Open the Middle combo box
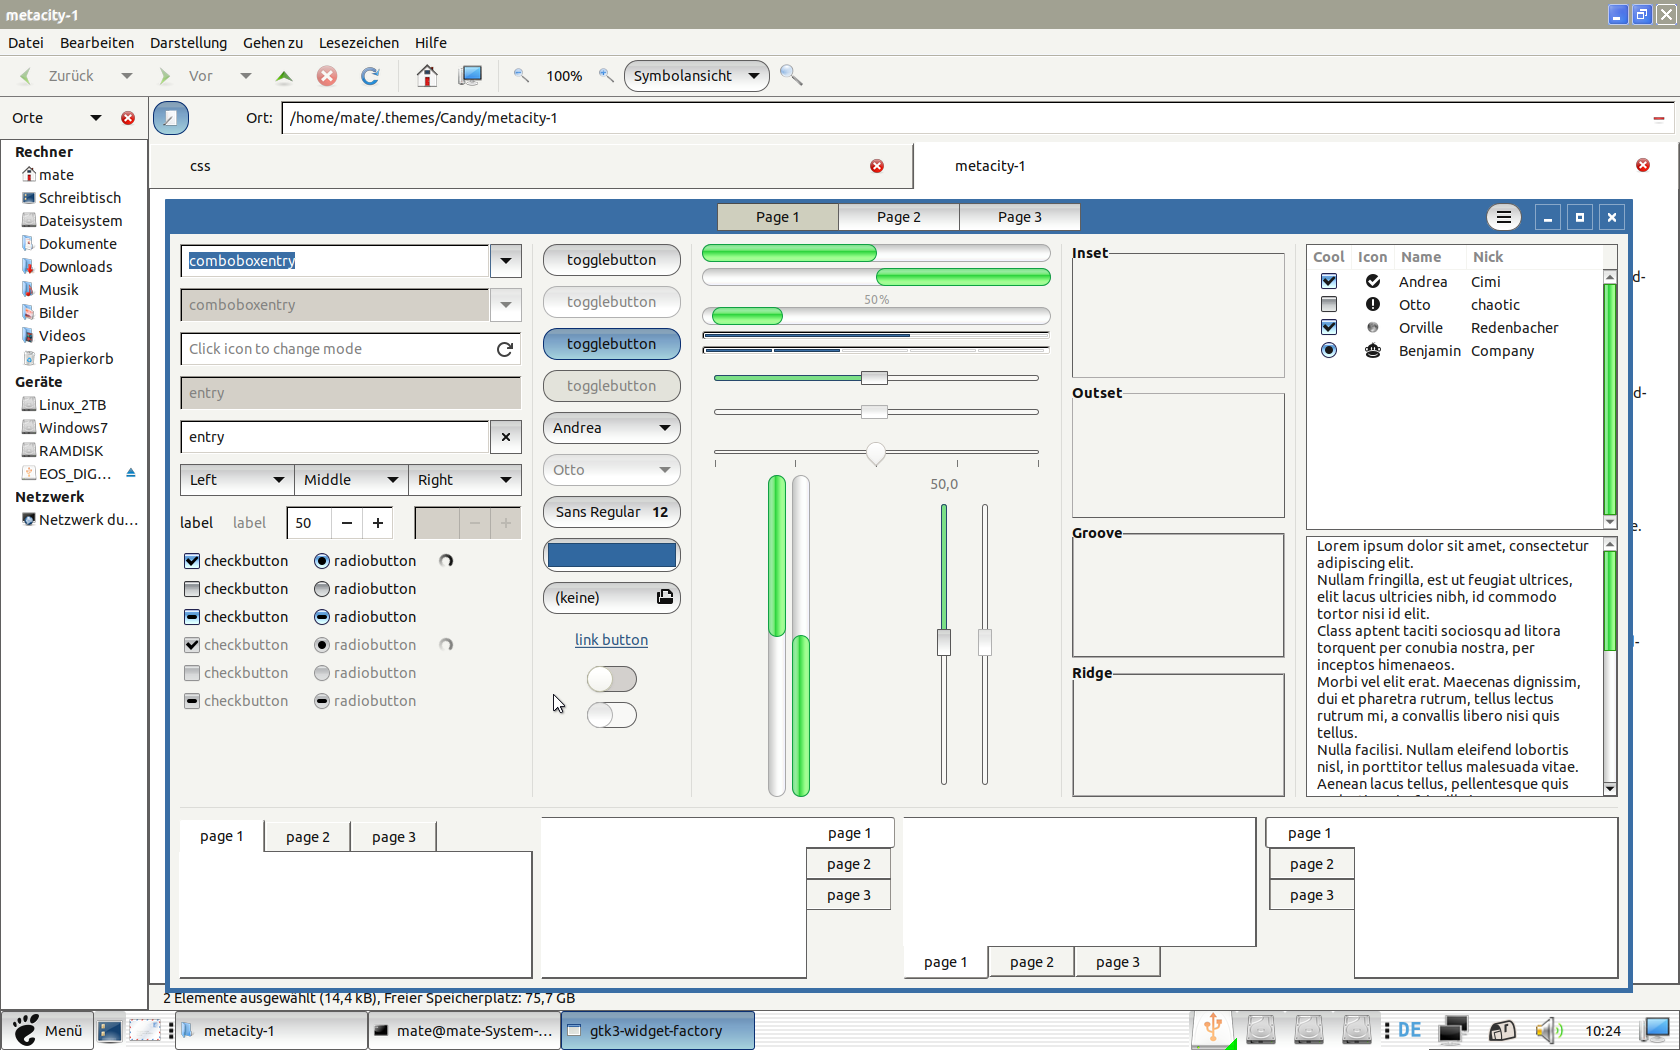Screen dimensions: 1680x1050 (x=351, y=480)
